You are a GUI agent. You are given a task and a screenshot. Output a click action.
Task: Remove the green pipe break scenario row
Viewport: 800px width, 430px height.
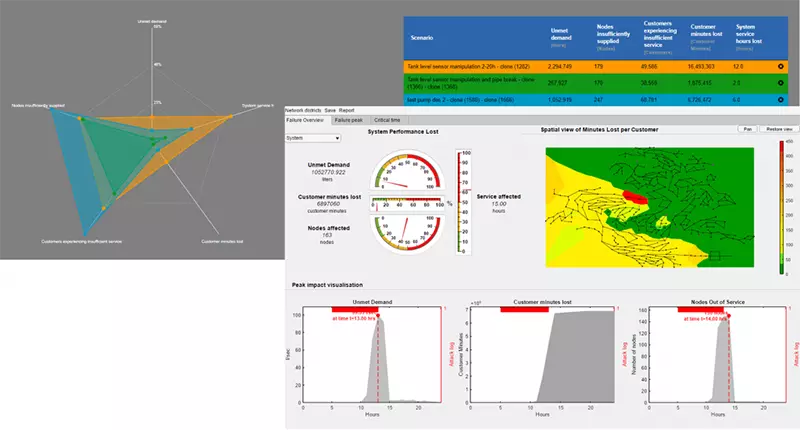(x=780, y=83)
